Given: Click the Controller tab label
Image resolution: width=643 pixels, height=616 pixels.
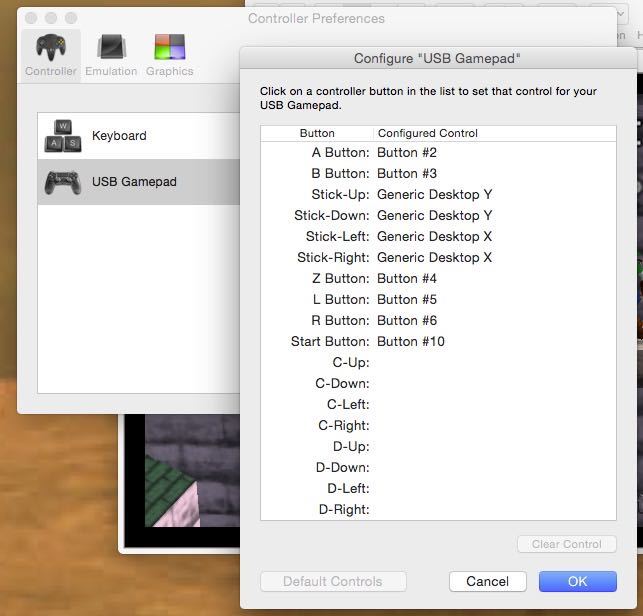Looking at the screenshot, I should coord(51,71).
